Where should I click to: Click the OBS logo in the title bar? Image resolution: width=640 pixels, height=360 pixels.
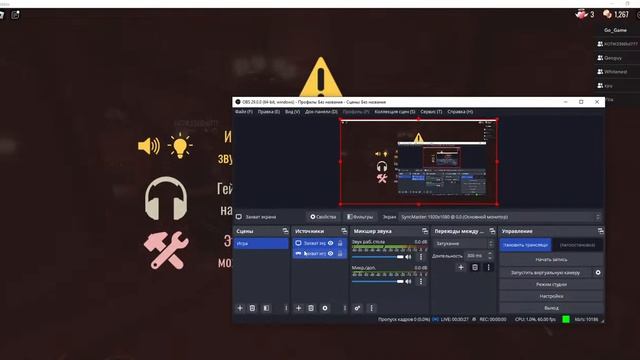[x=238, y=102]
